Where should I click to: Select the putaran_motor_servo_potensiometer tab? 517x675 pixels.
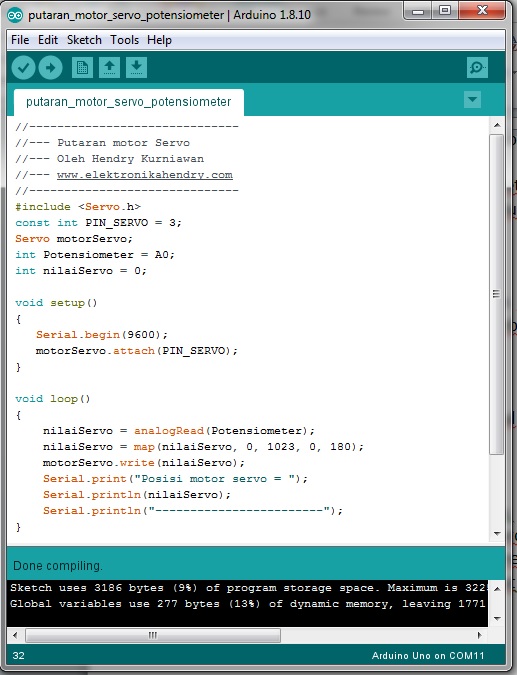129,102
